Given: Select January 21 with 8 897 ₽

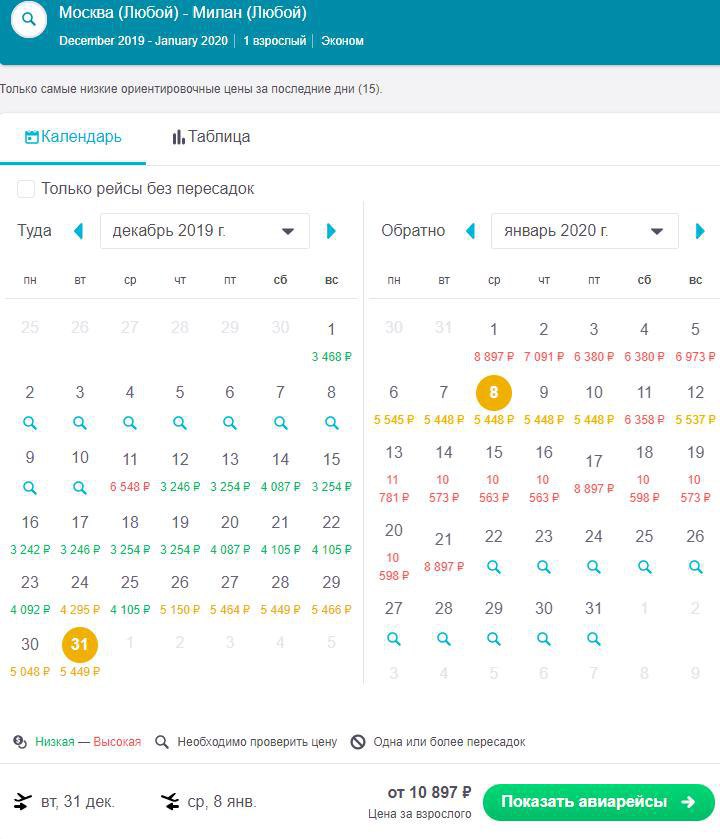Looking at the screenshot, I should point(443,552).
